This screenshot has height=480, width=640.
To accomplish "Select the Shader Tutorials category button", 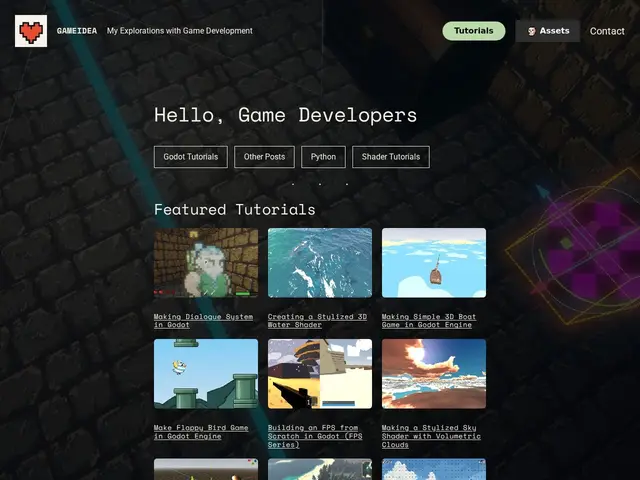I will click(x=391, y=157).
